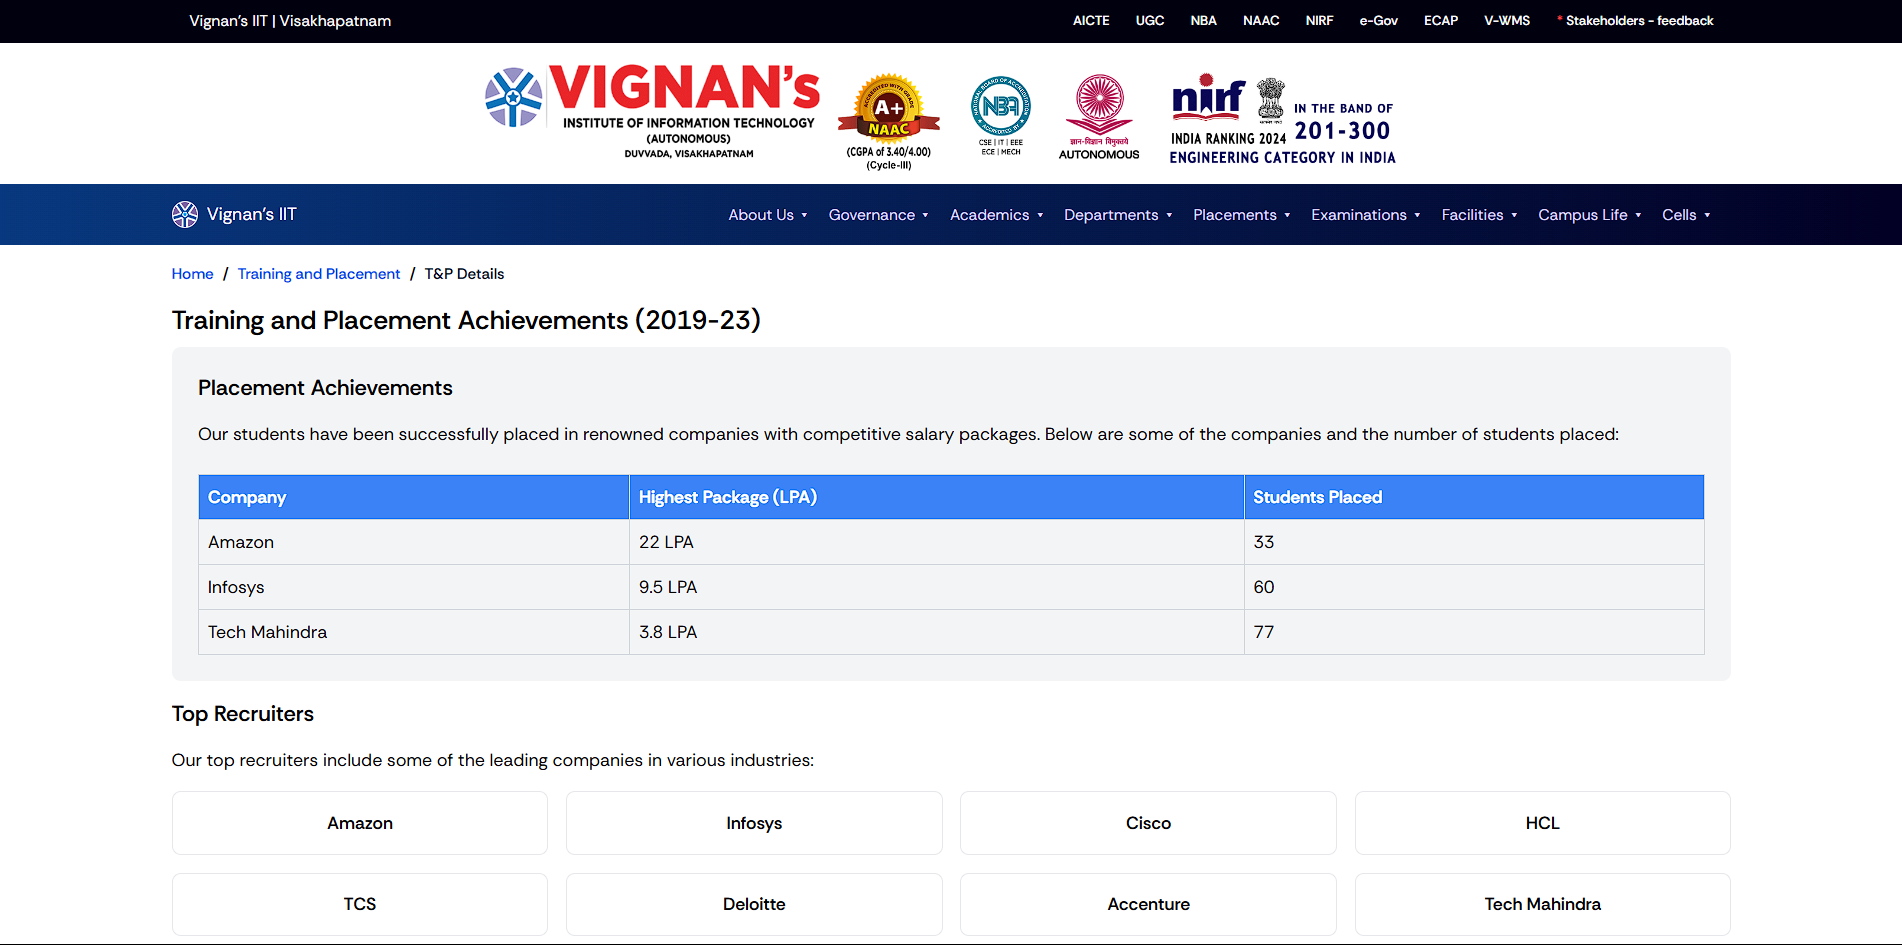Click the T&P Details breadcrumb text
This screenshot has width=1902, height=945.
pyautogui.click(x=464, y=274)
